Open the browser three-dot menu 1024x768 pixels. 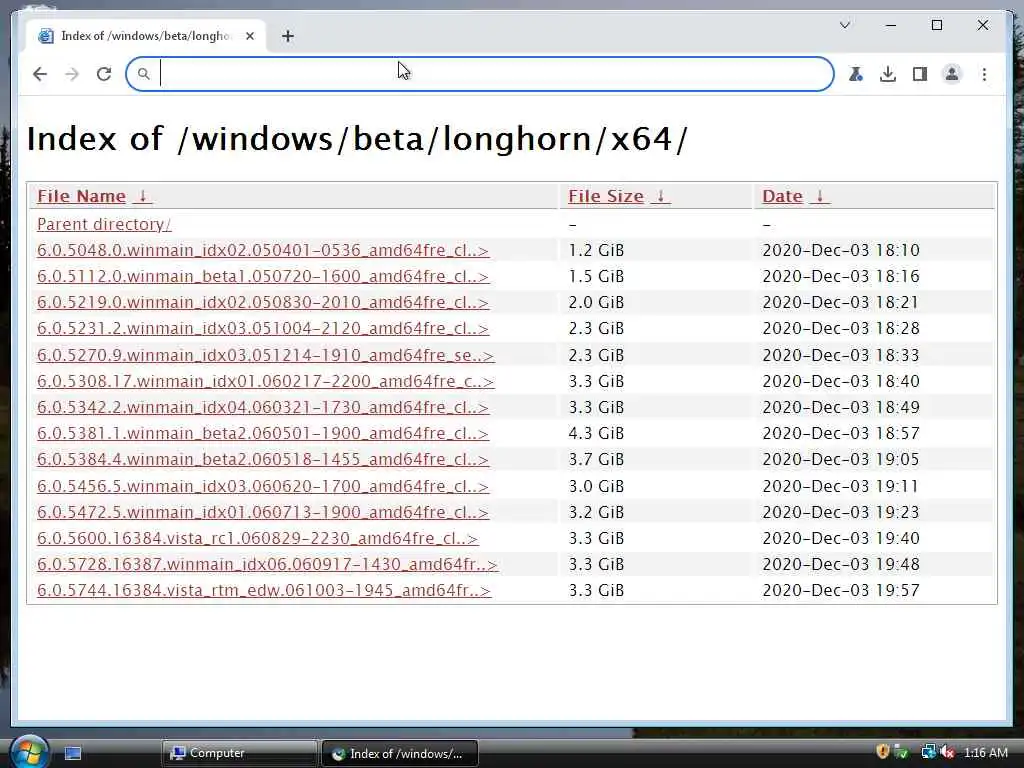pos(984,74)
